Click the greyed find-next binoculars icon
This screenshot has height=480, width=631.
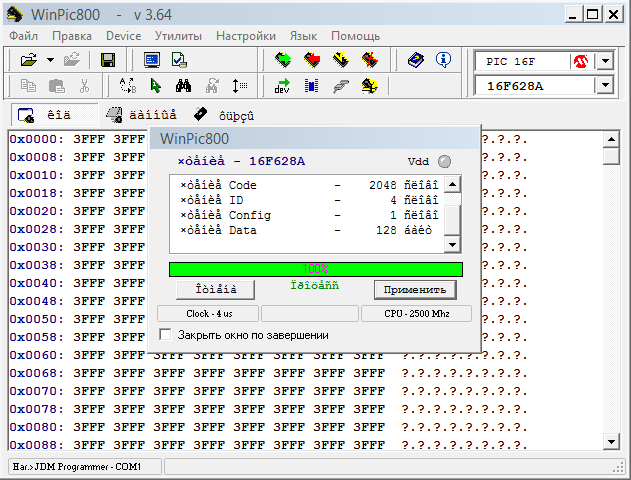212,86
